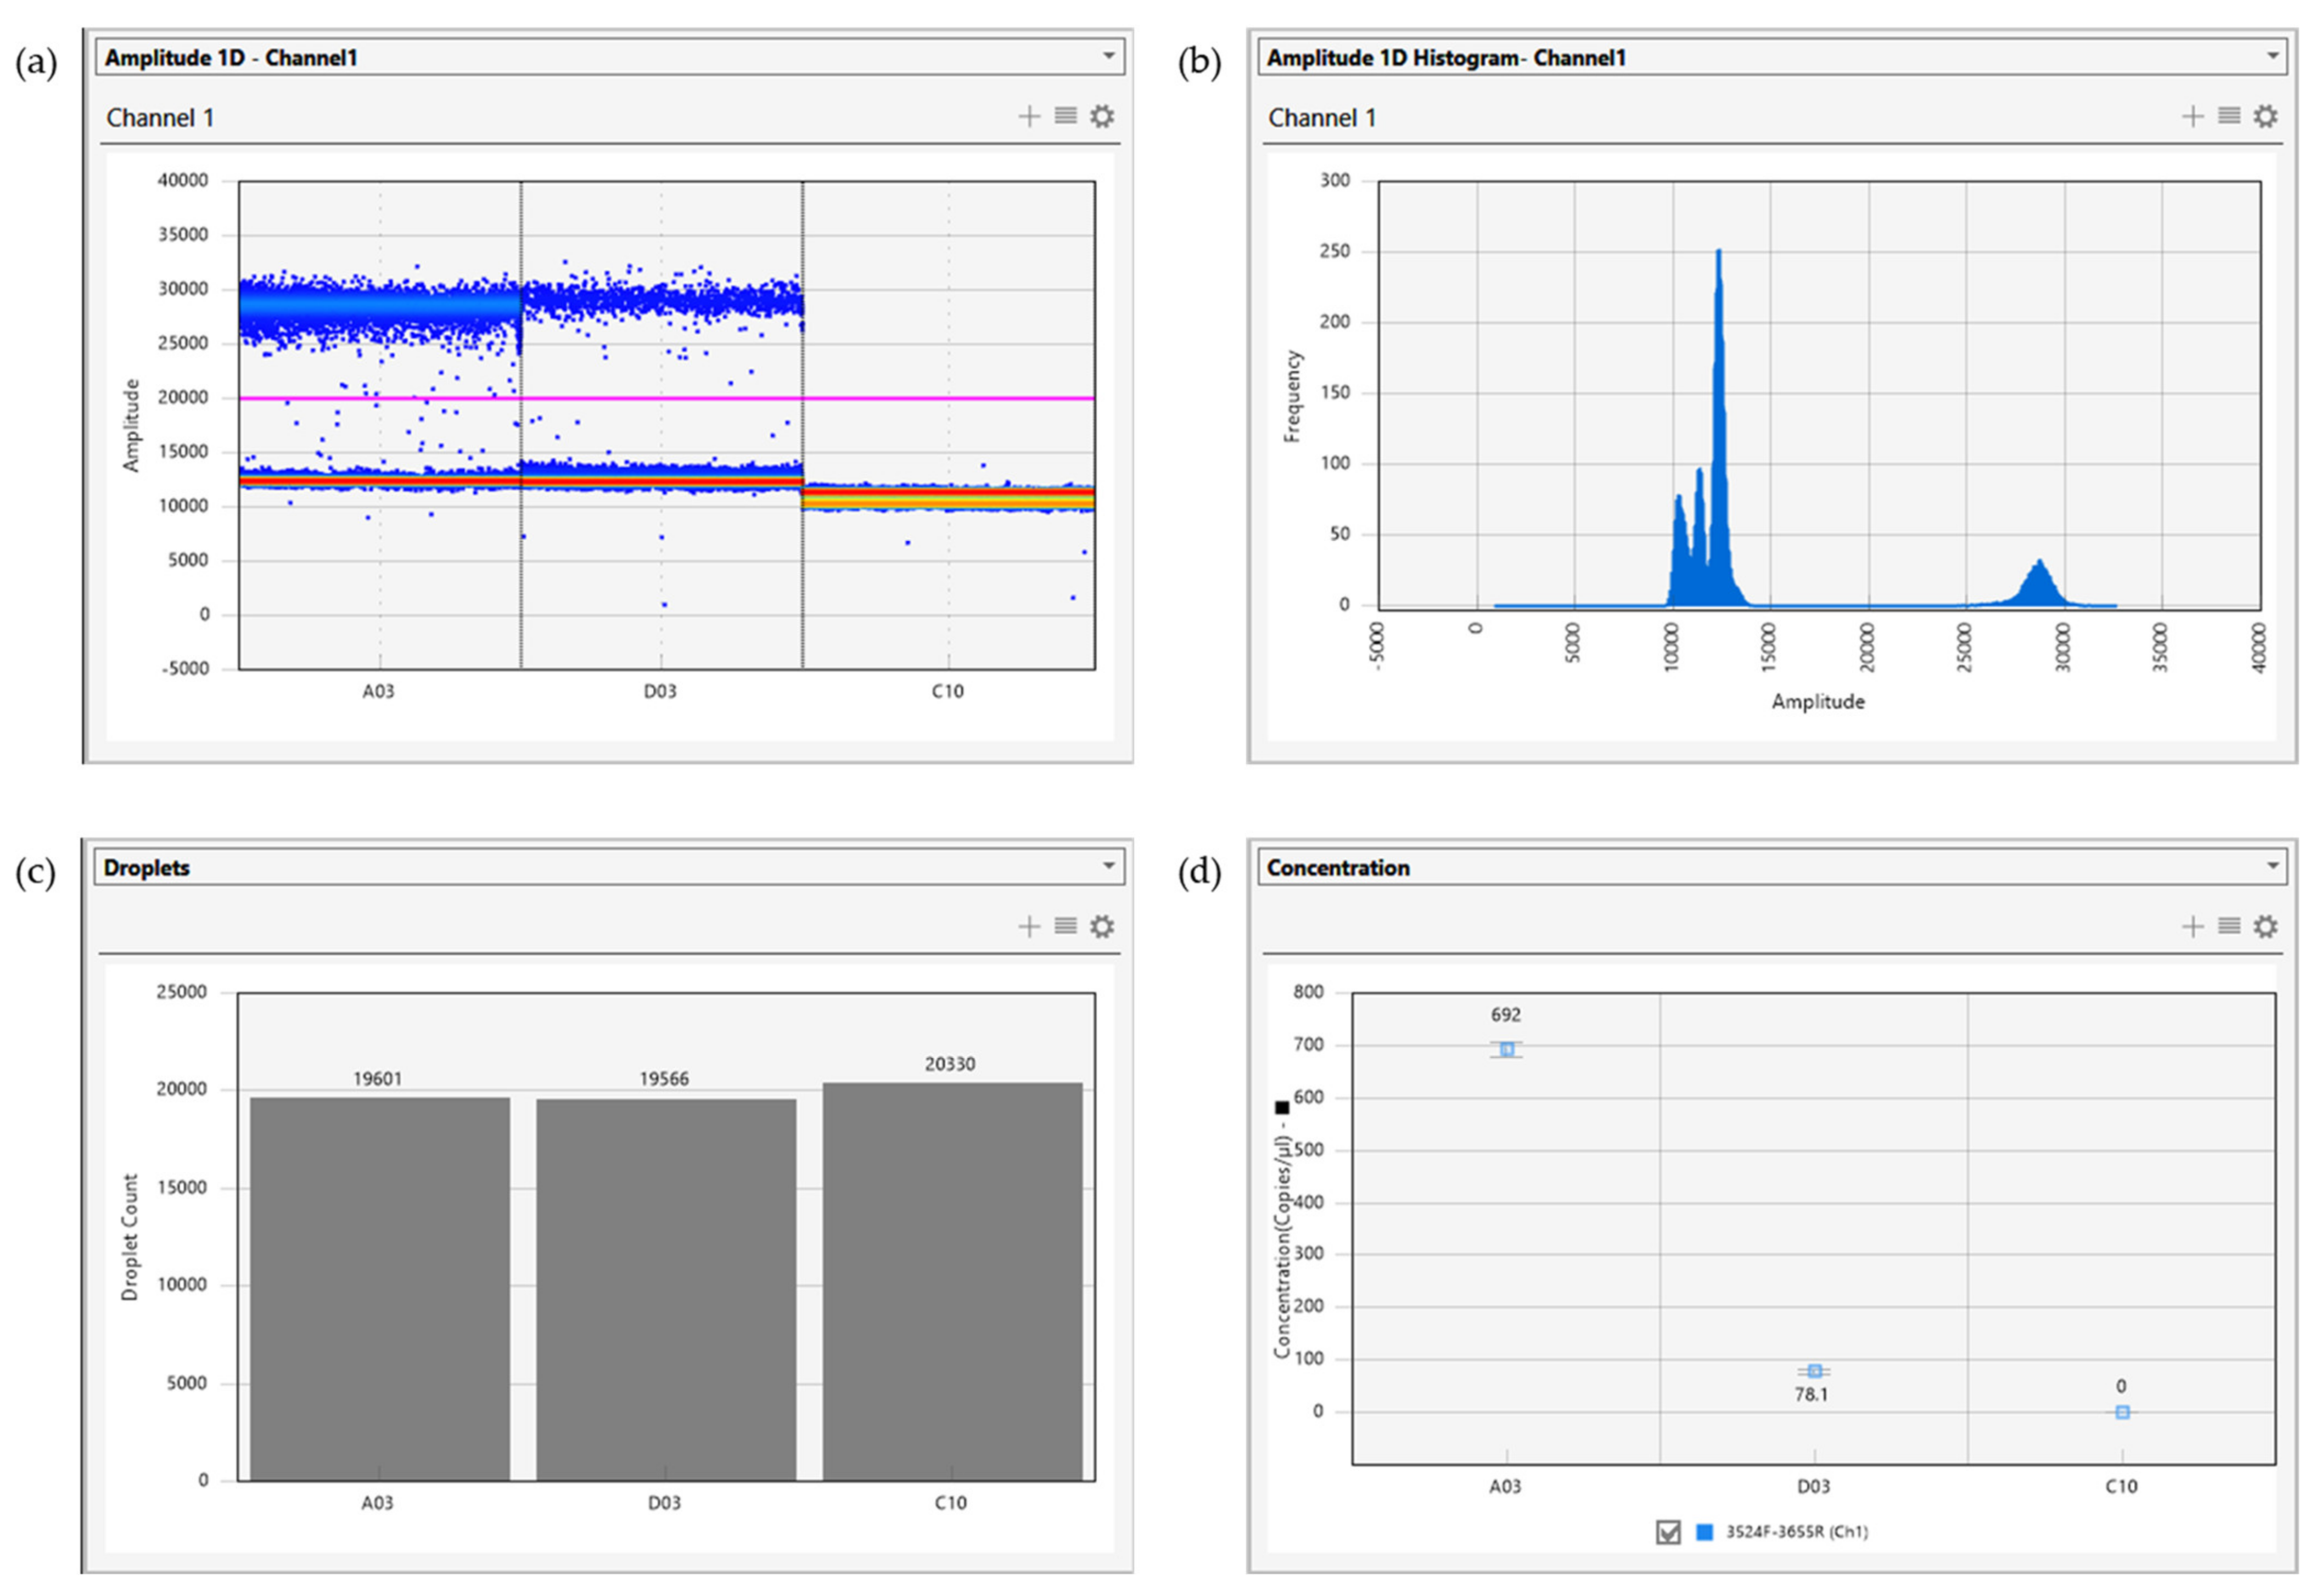Click the D03 concentration data point 78.1
This screenshot has height=1596, width=2321.
[1814, 1371]
